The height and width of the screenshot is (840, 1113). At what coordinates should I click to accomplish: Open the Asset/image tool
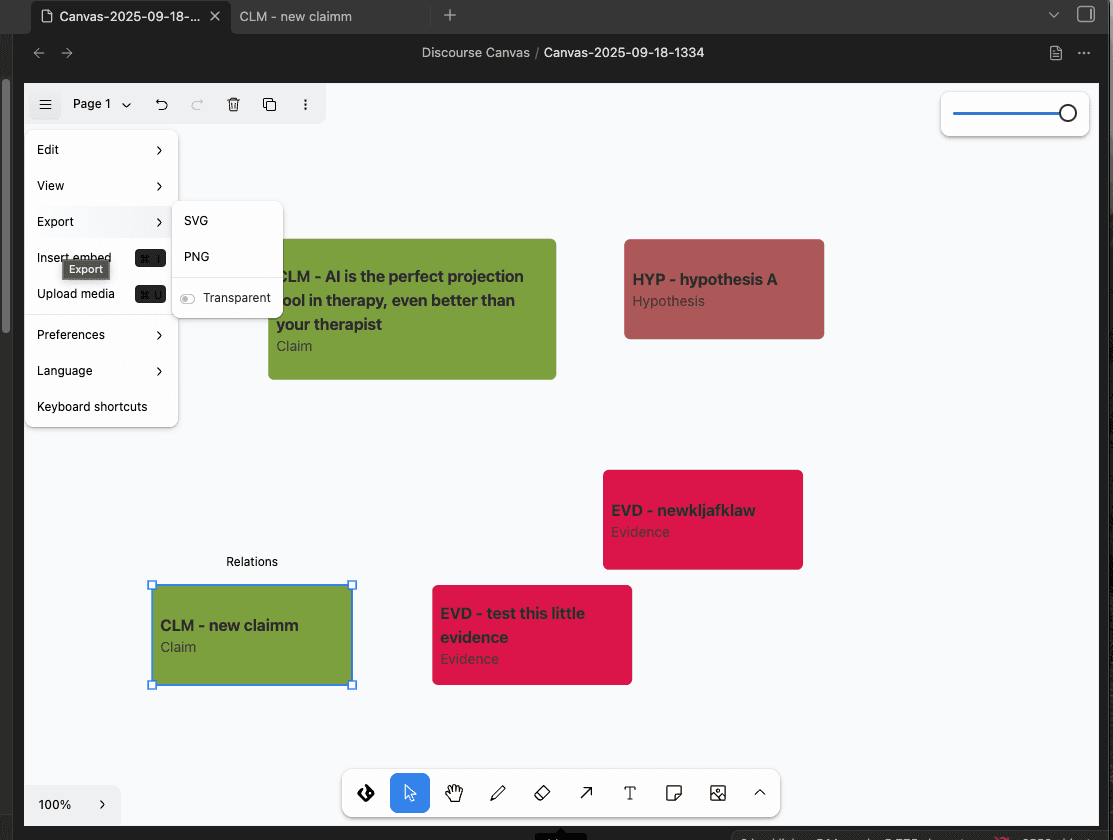pos(718,792)
